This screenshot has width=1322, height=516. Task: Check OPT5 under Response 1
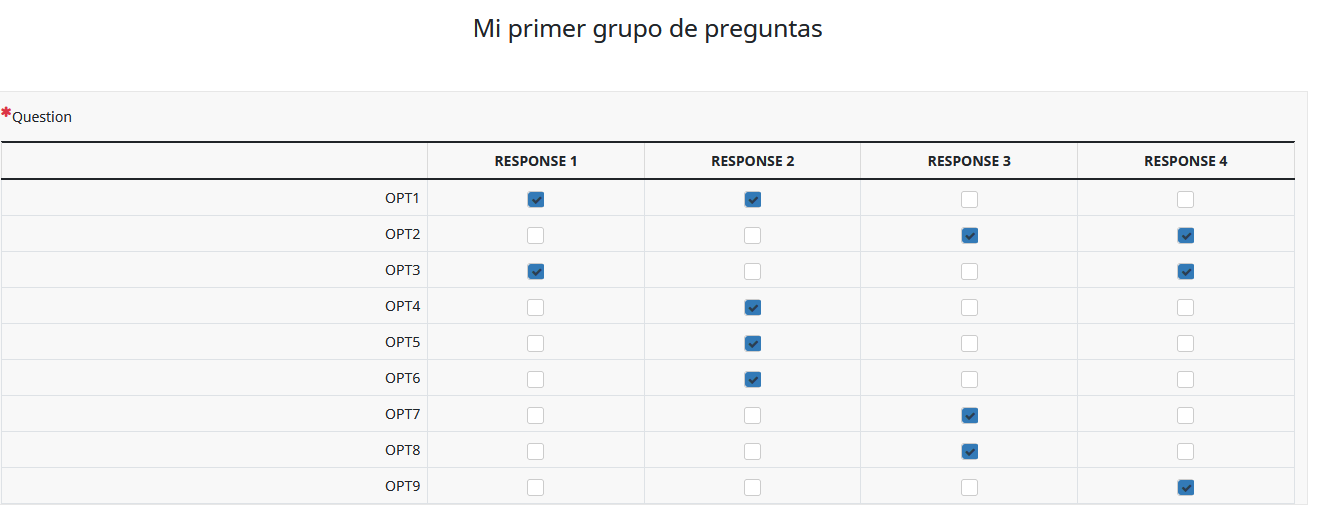tap(536, 343)
